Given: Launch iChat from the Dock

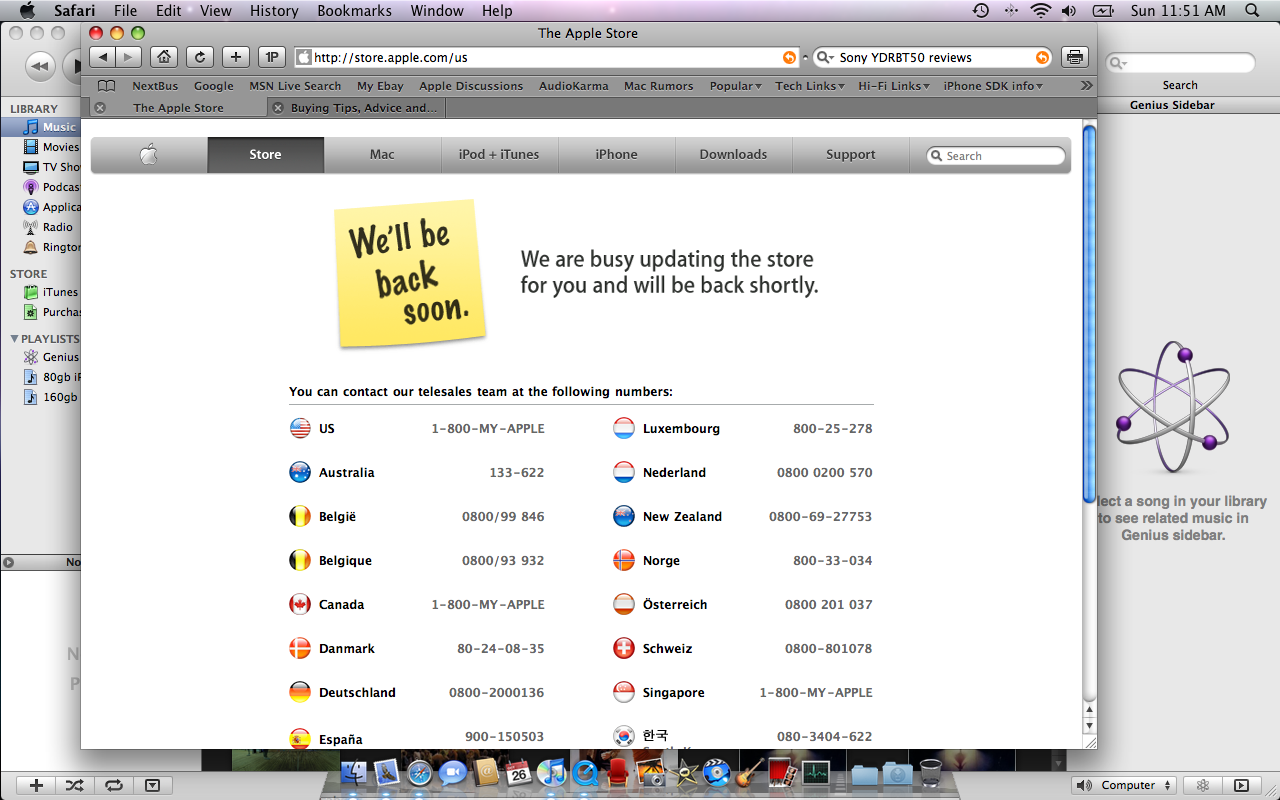Looking at the screenshot, I should [x=453, y=773].
